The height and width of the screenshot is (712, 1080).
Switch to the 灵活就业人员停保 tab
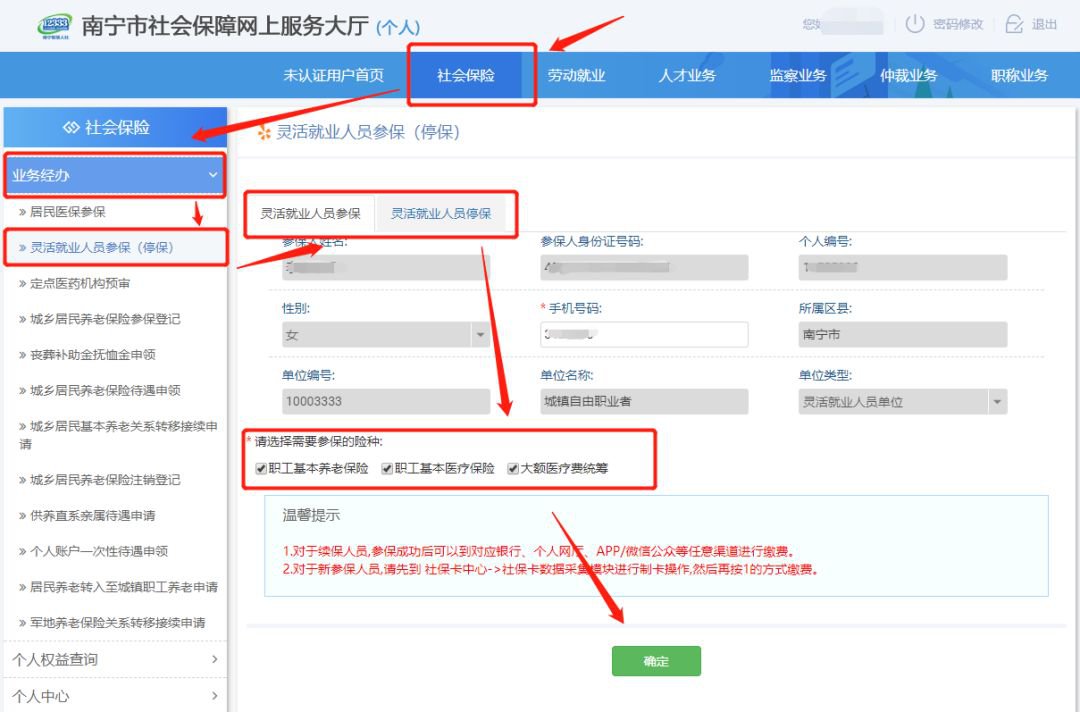coord(441,213)
